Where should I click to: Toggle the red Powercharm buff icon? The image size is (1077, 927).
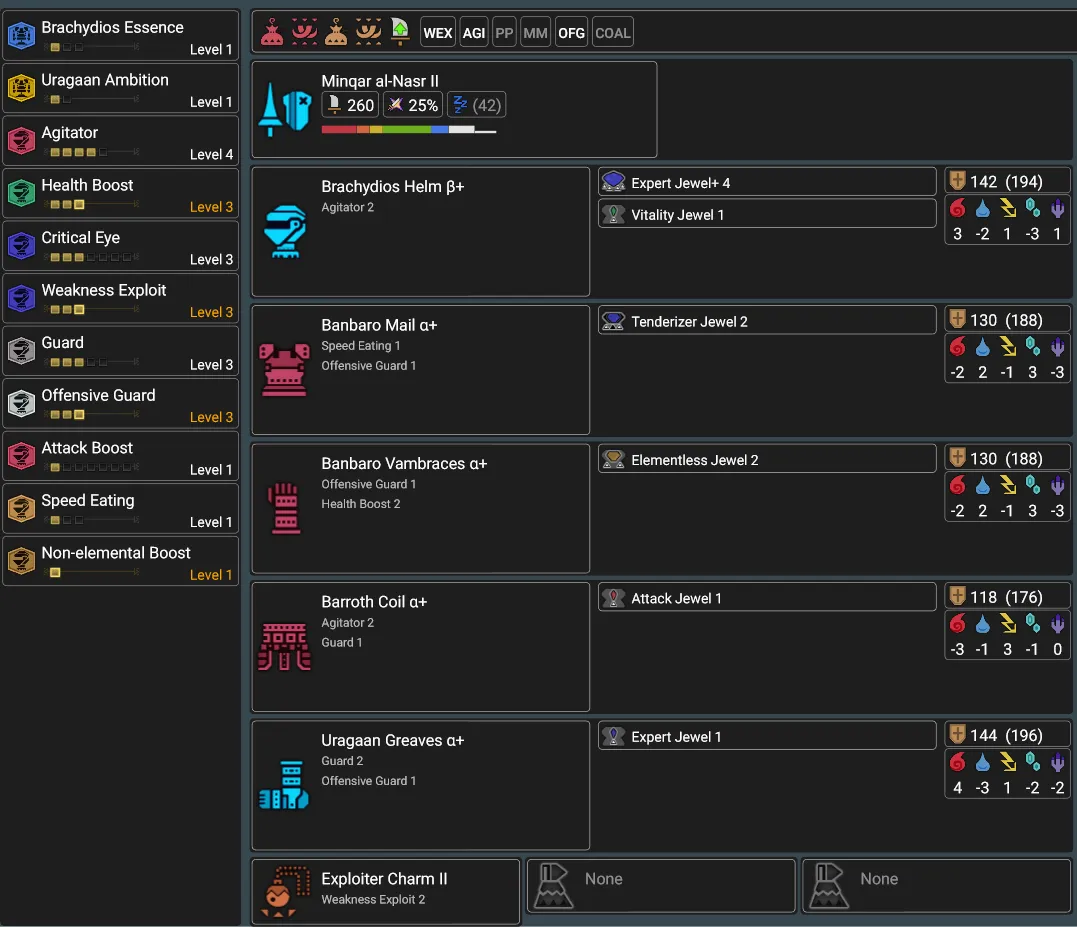pos(272,32)
